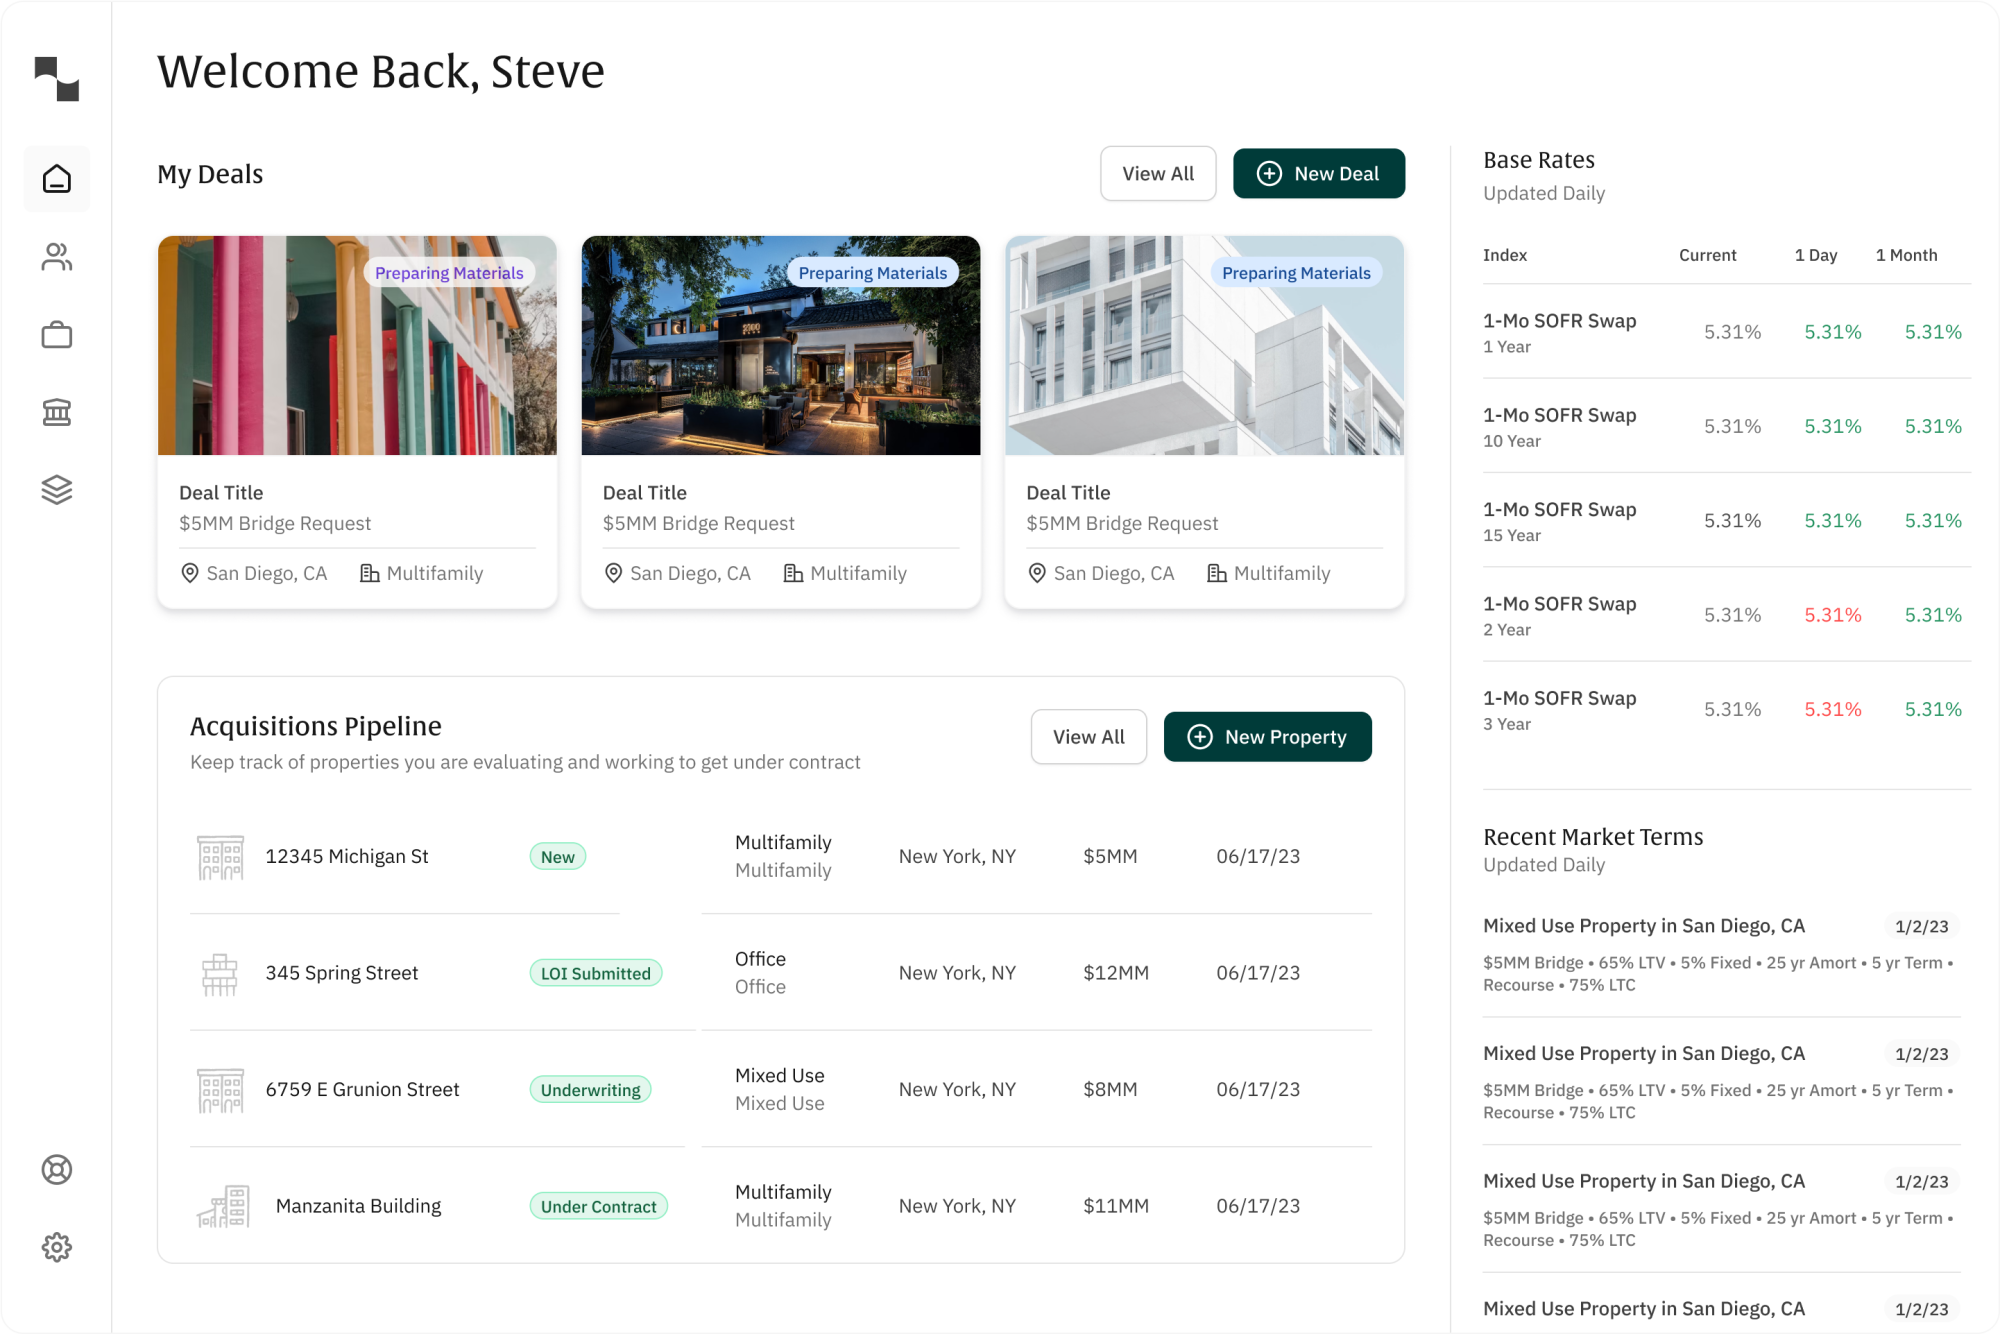Image resolution: width=2000 pixels, height=1334 pixels.
Task: Click the company logo at top left
Action: (x=57, y=79)
